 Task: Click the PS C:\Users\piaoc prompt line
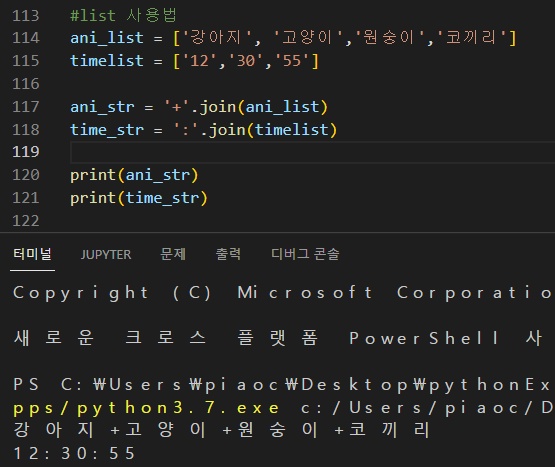pos(282,385)
